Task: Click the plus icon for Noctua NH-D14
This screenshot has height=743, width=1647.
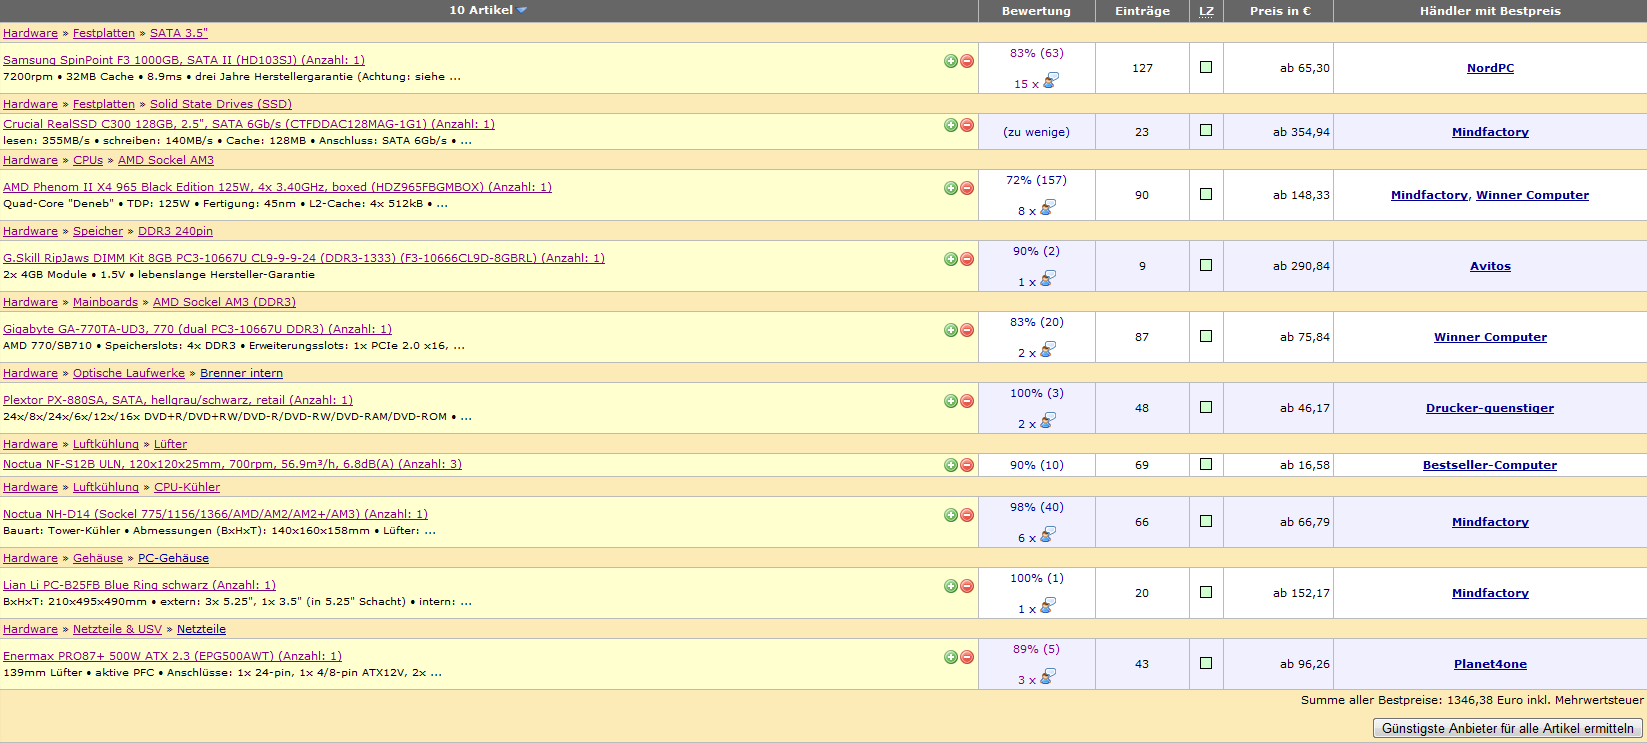Action: click(951, 515)
